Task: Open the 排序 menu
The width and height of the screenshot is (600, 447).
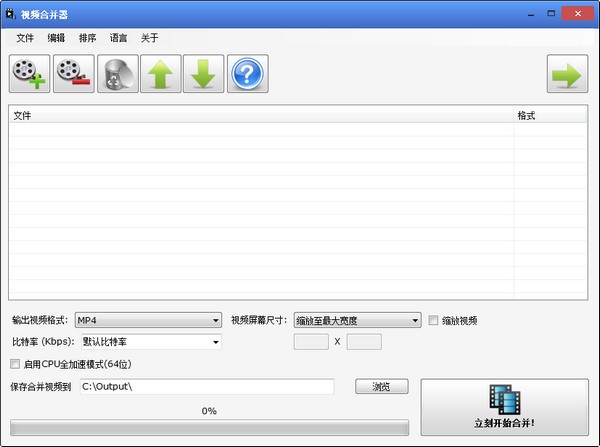Action: tap(88, 38)
